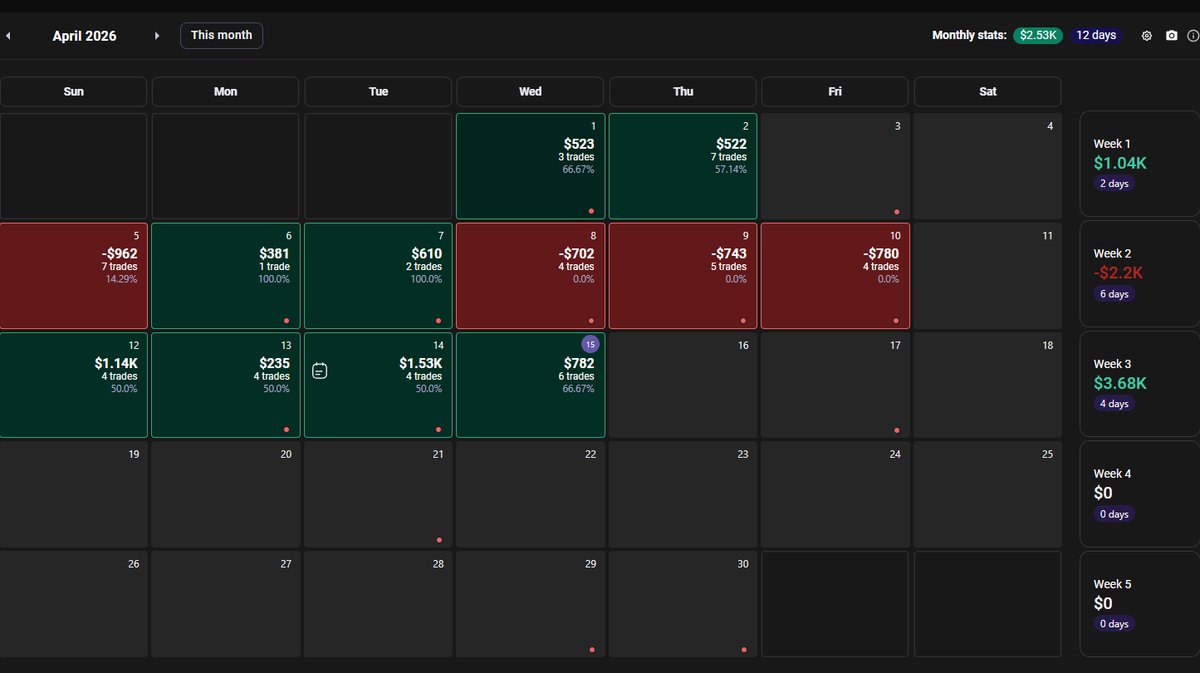The image size is (1200, 673).
Task: Click the red dot on the April 10 cell
Action: click(897, 321)
